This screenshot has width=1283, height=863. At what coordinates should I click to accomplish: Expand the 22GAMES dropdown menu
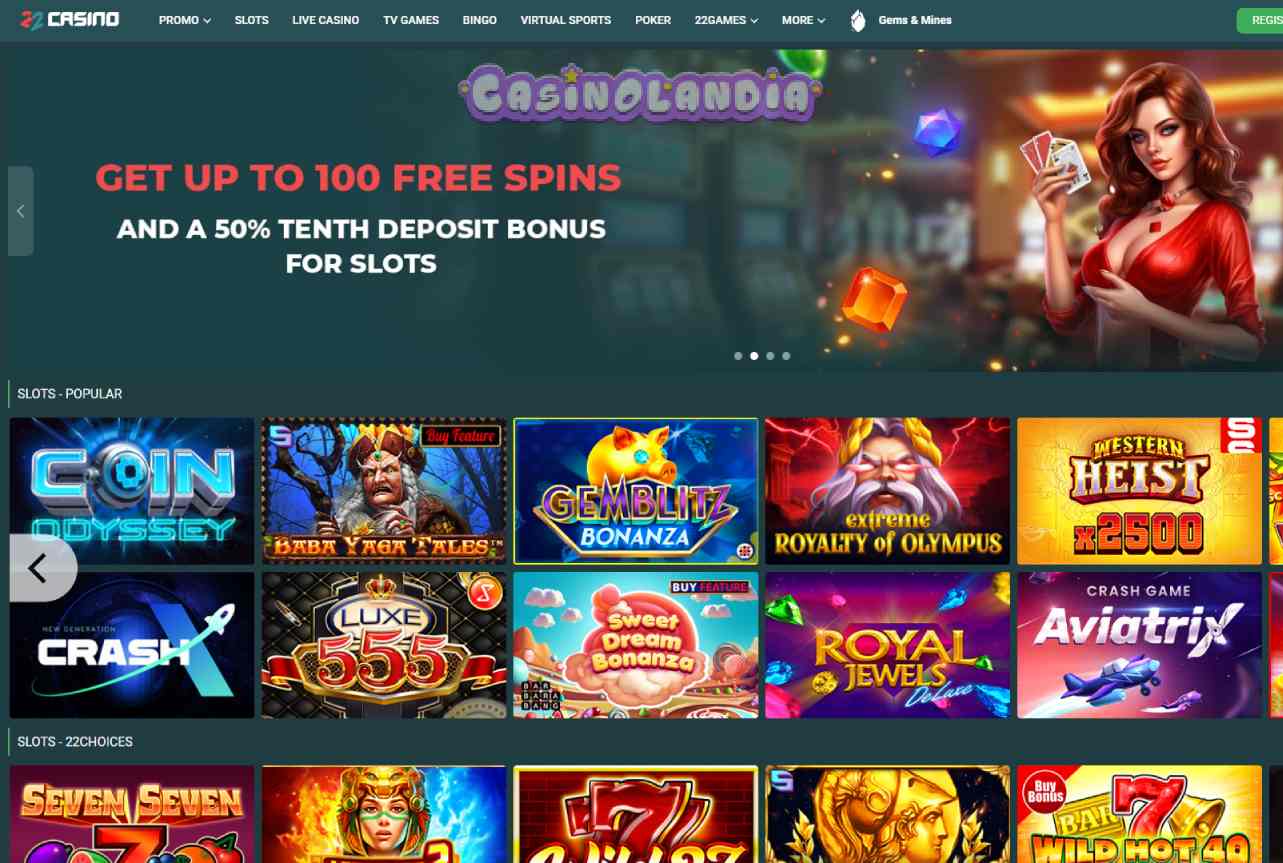click(726, 20)
